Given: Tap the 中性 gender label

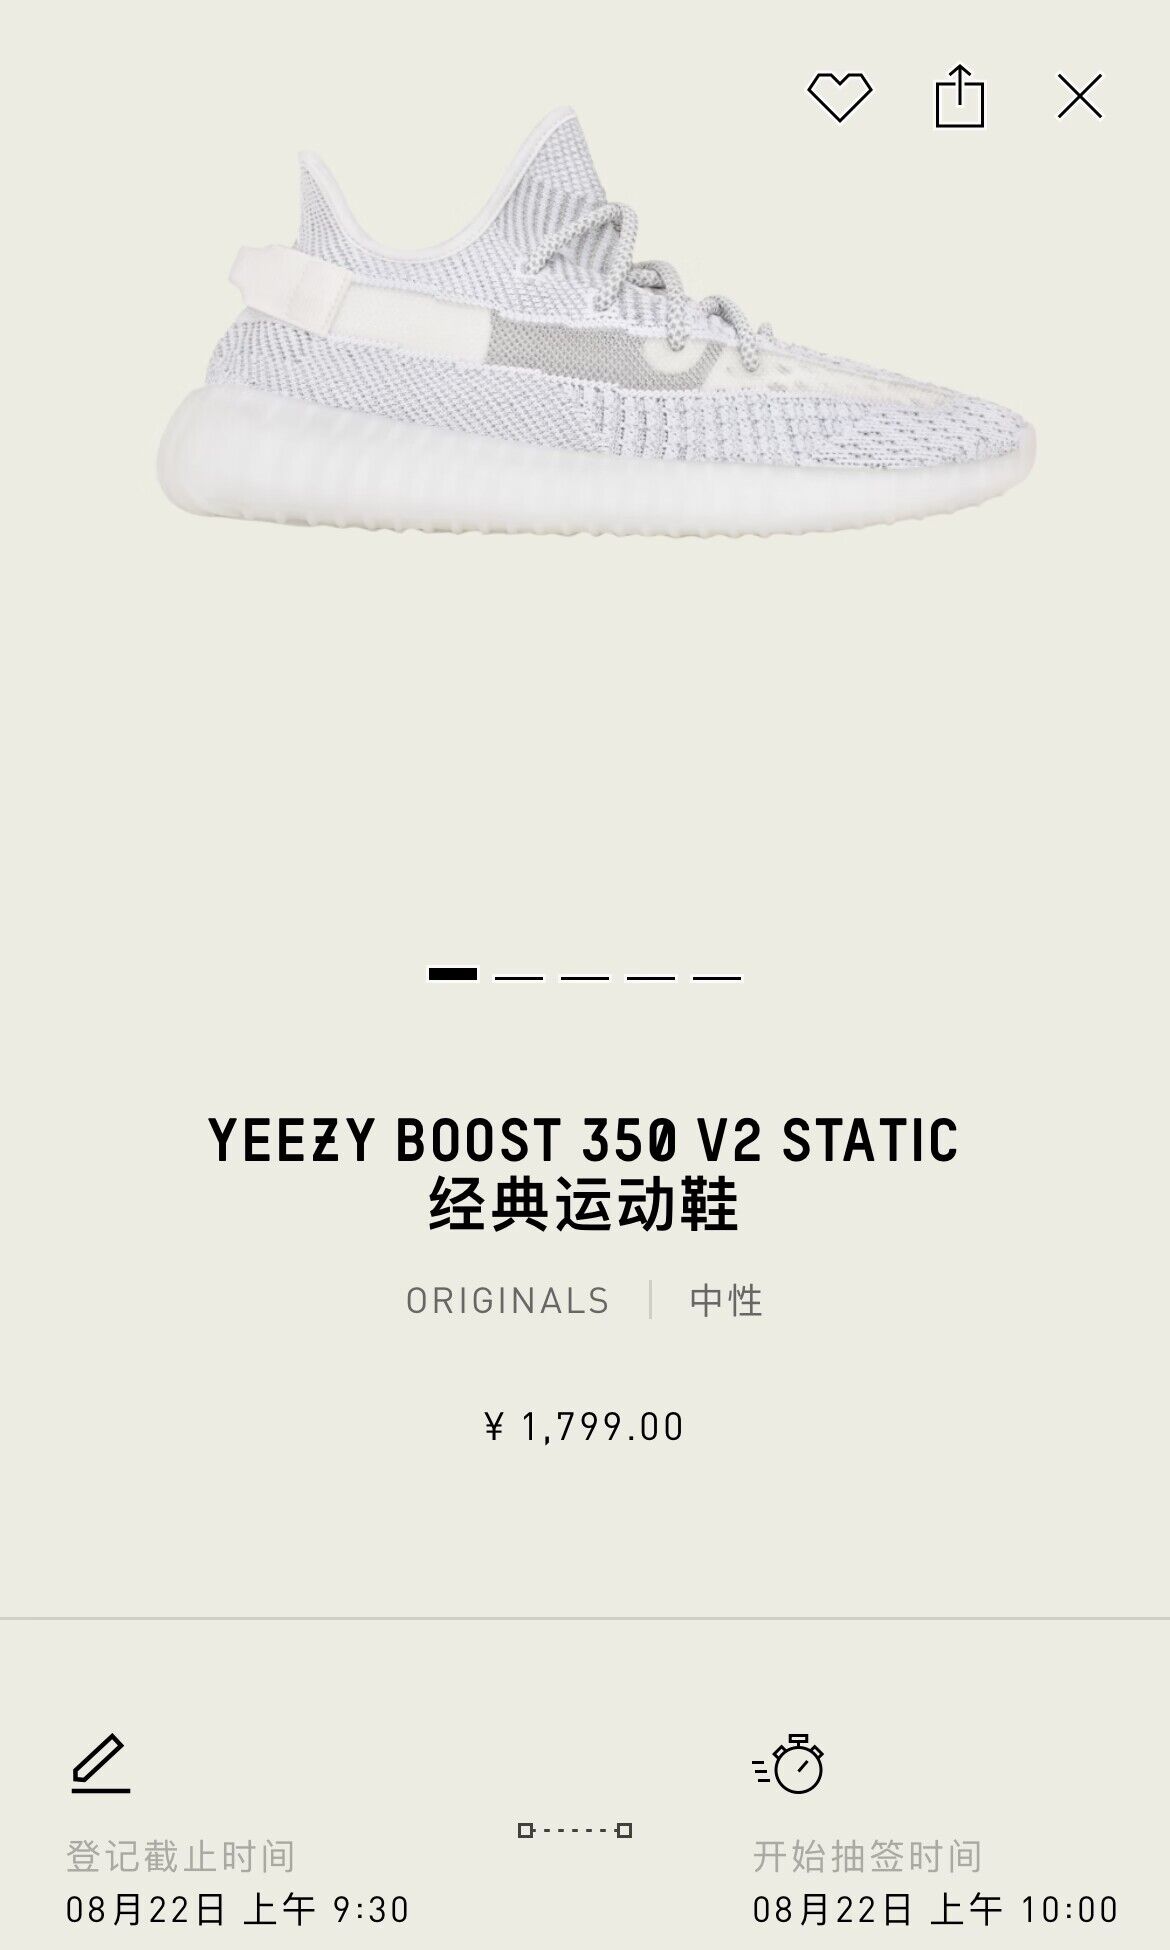Looking at the screenshot, I should [727, 1301].
